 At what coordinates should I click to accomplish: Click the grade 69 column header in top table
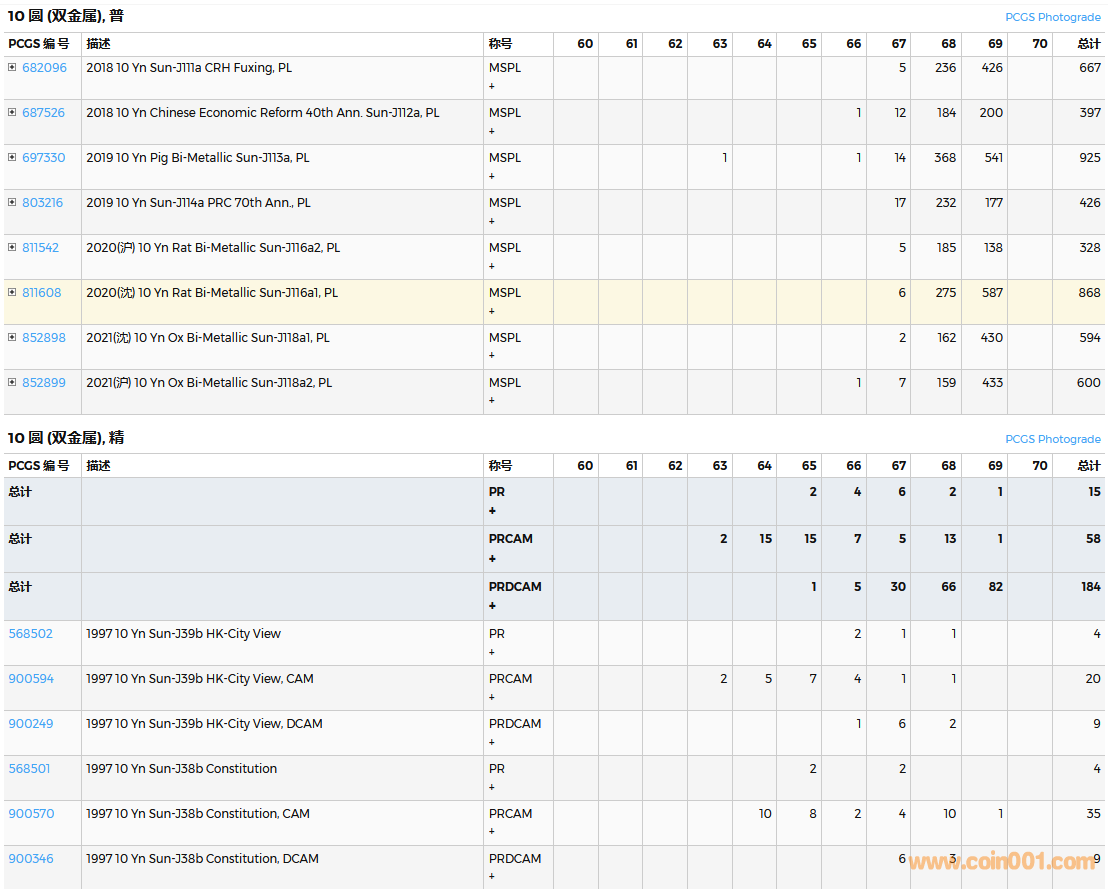click(x=994, y=44)
